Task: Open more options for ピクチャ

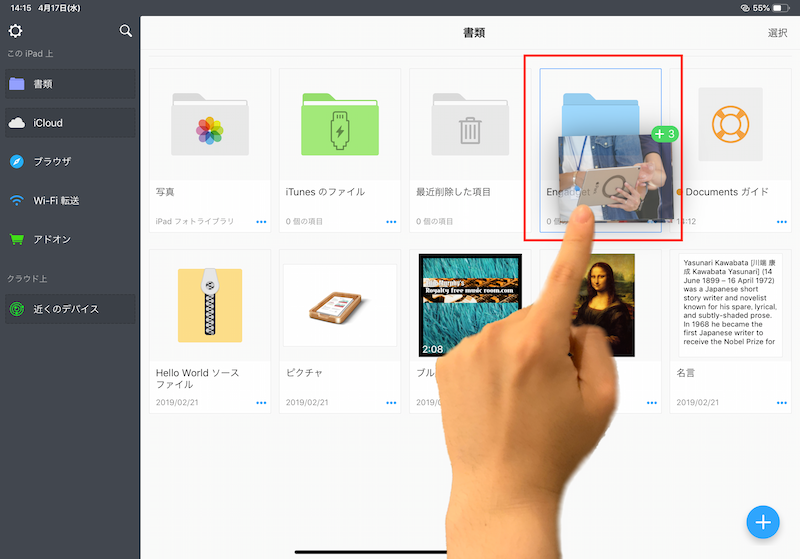Action: coord(391,403)
